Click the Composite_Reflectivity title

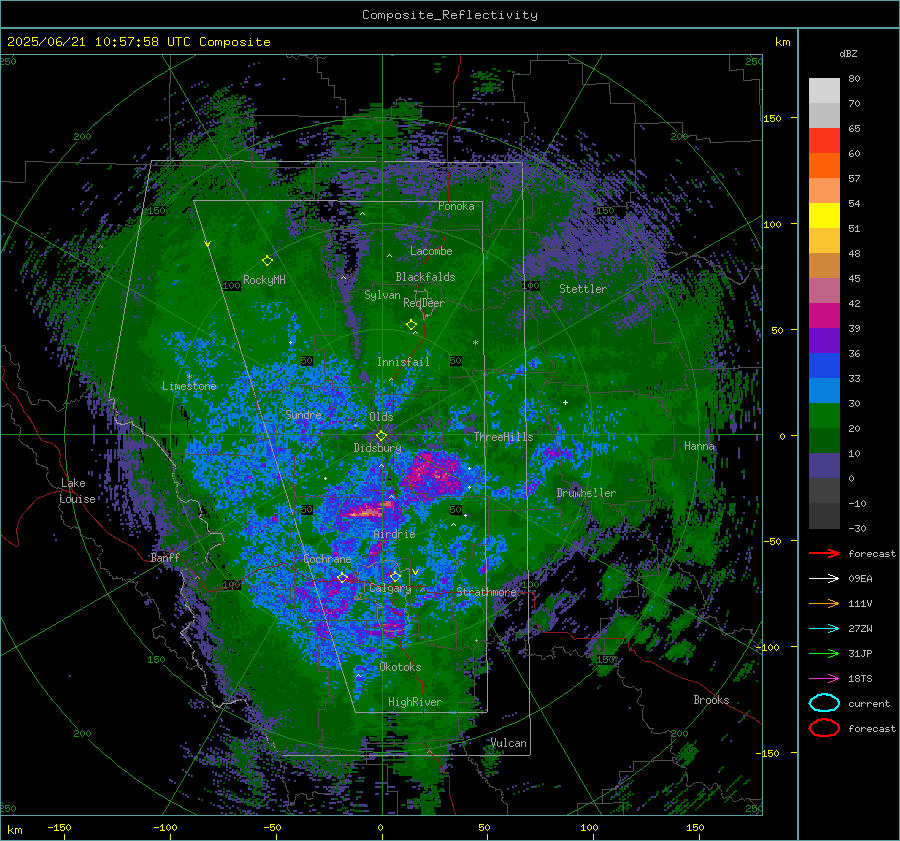pyautogui.click(x=449, y=15)
